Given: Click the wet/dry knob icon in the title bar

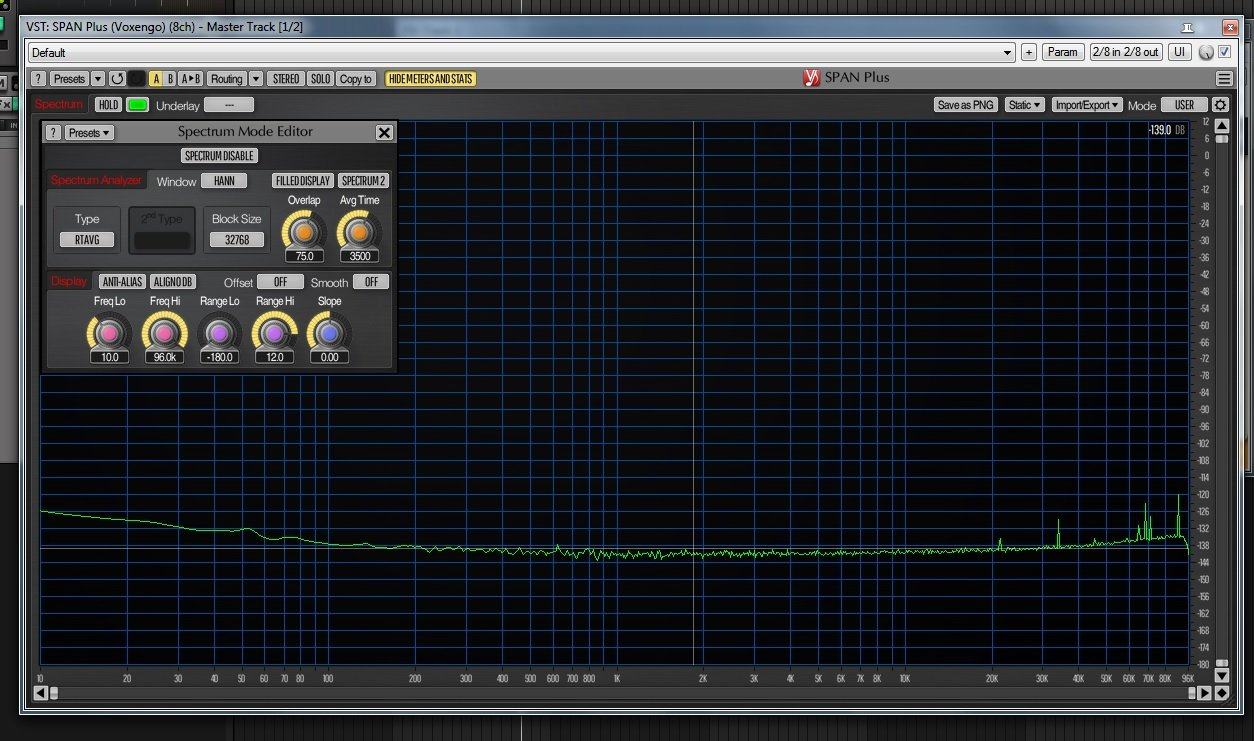Looking at the screenshot, I should click(x=1206, y=52).
